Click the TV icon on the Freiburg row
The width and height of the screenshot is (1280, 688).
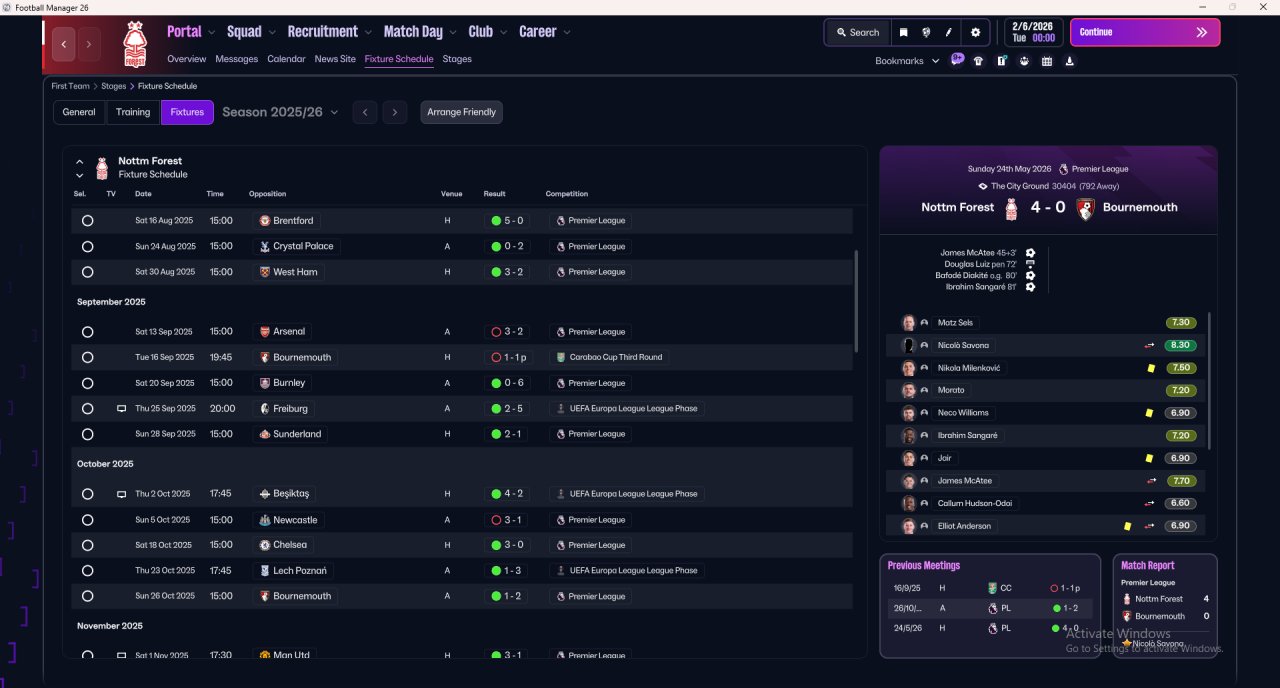[121, 409]
